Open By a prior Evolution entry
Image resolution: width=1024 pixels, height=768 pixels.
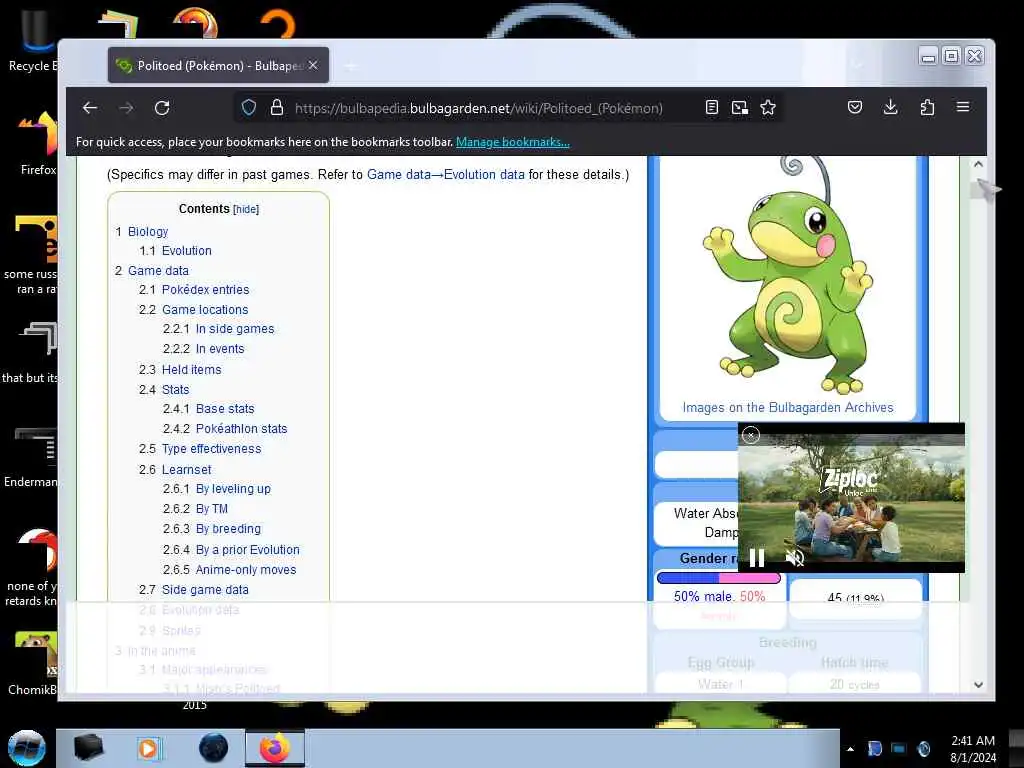[x=248, y=550]
